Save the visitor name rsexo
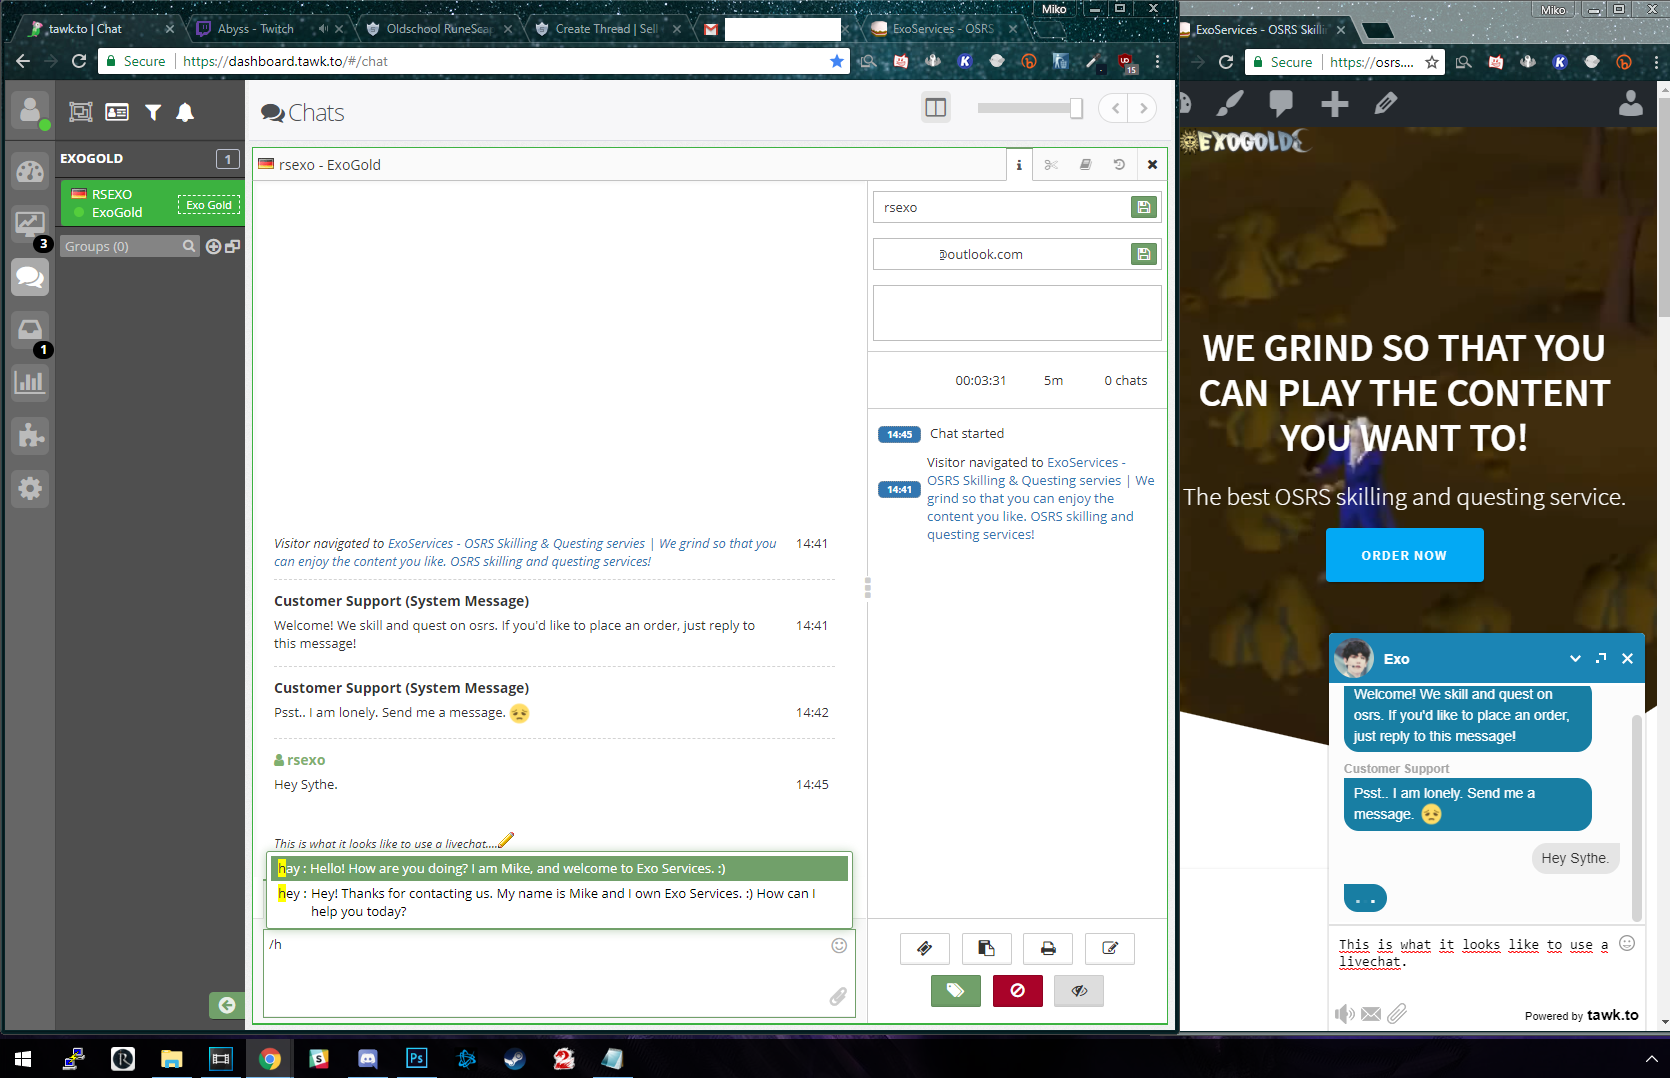The width and height of the screenshot is (1670, 1078). coord(1143,207)
